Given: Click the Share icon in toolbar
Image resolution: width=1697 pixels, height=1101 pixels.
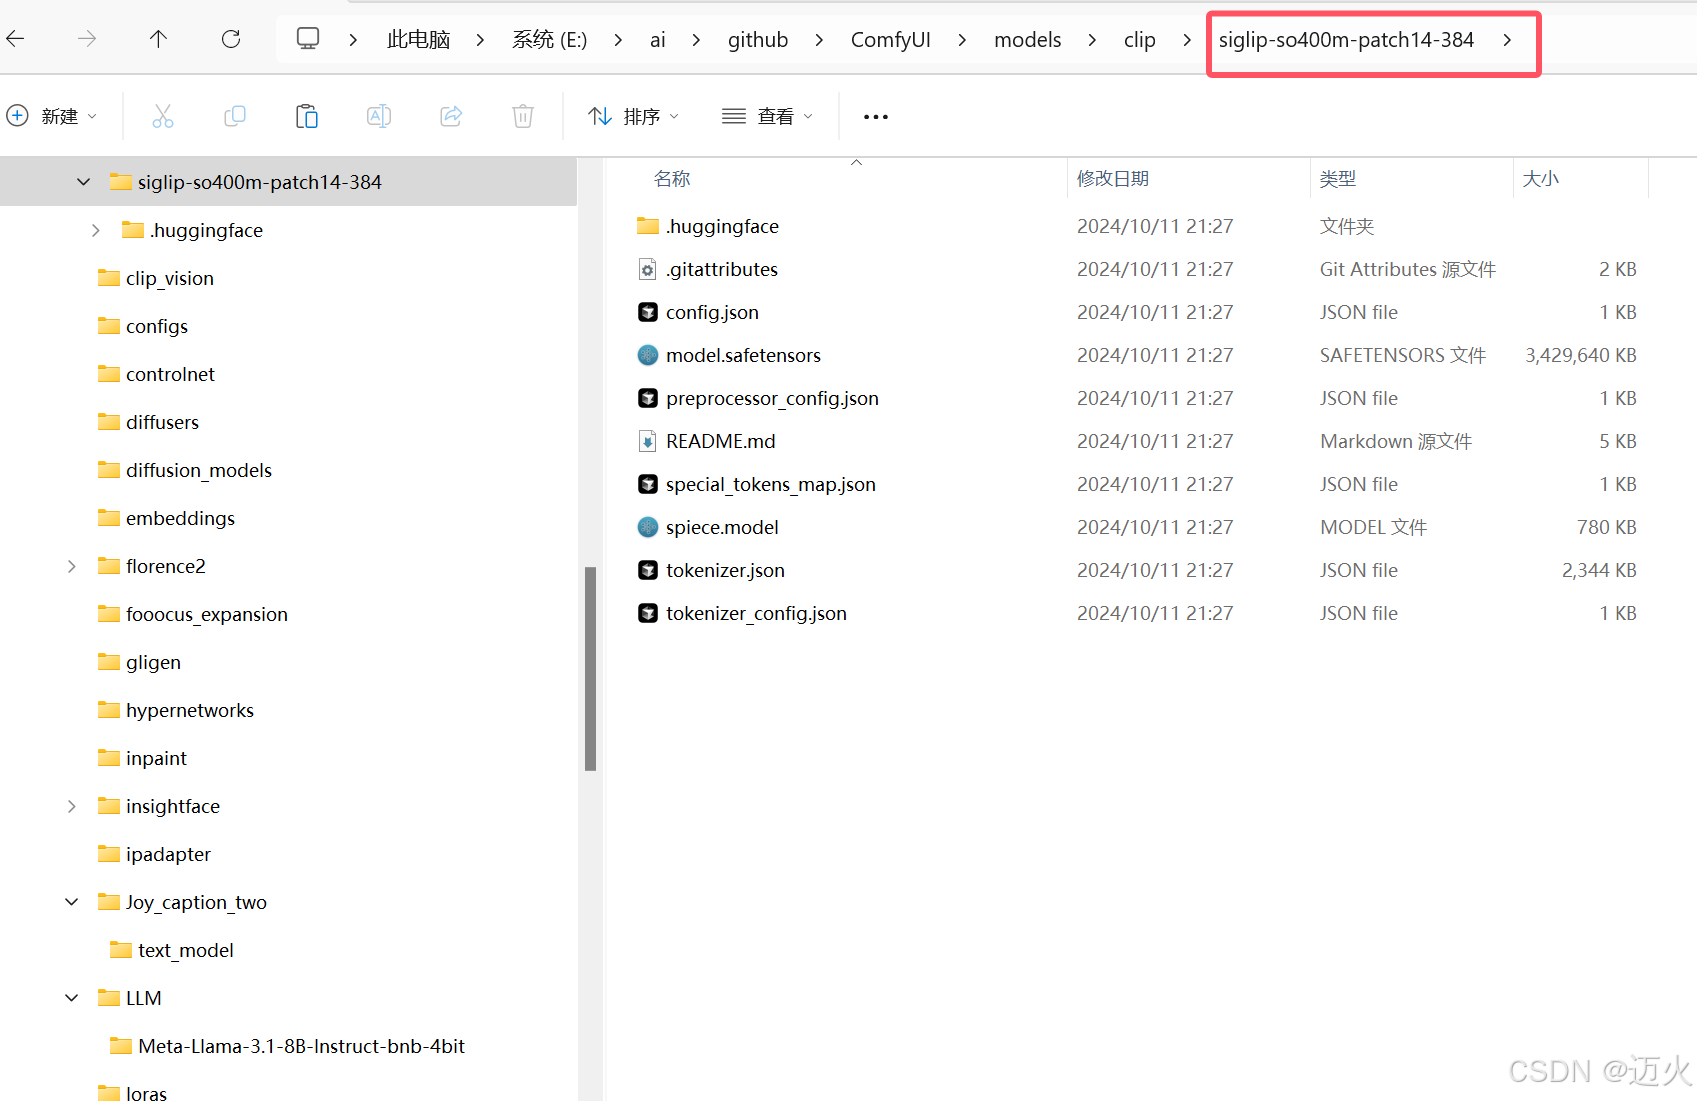Looking at the screenshot, I should pyautogui.click(x=451, y=116).
